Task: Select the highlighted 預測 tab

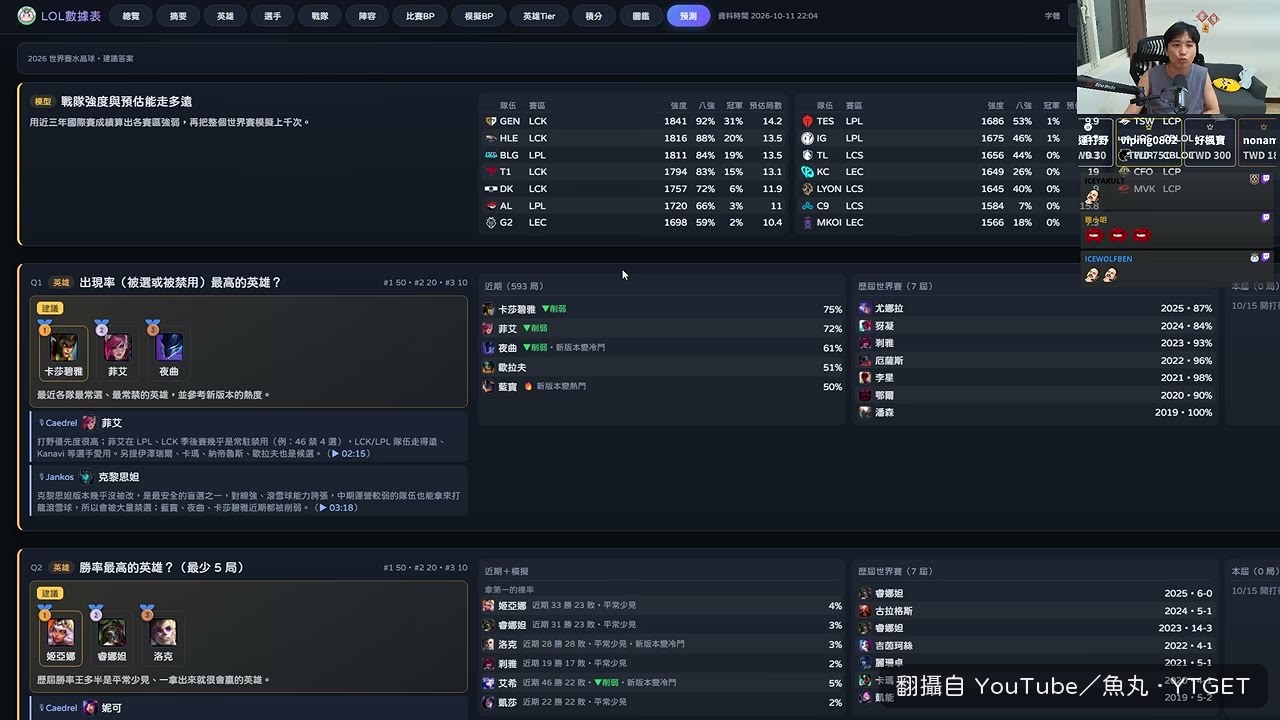Action: click(x=688, y=16)
